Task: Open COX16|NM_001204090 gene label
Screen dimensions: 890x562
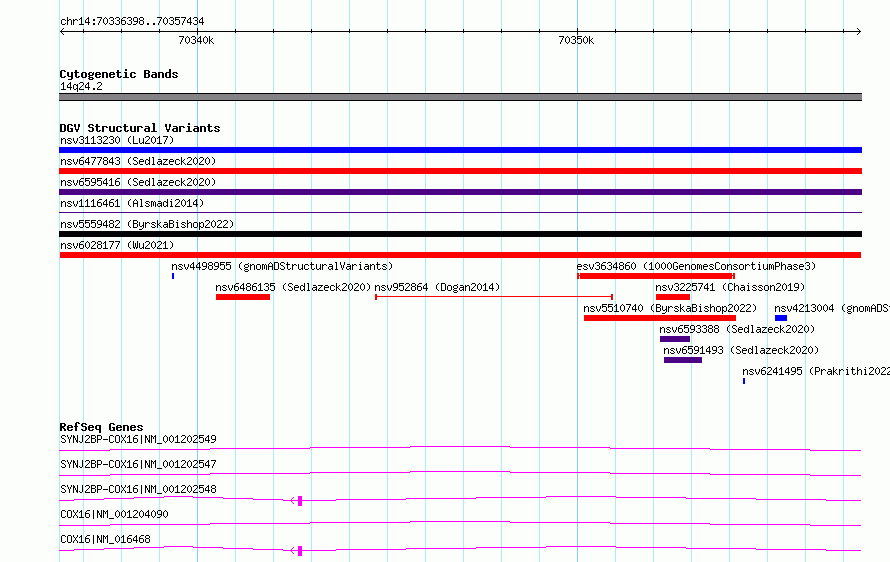Action: [114, 514]
